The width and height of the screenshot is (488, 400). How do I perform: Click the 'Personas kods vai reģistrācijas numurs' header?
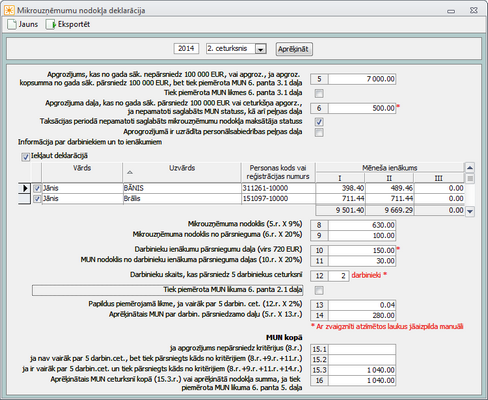pyautogui.click(x=278, y=172)
